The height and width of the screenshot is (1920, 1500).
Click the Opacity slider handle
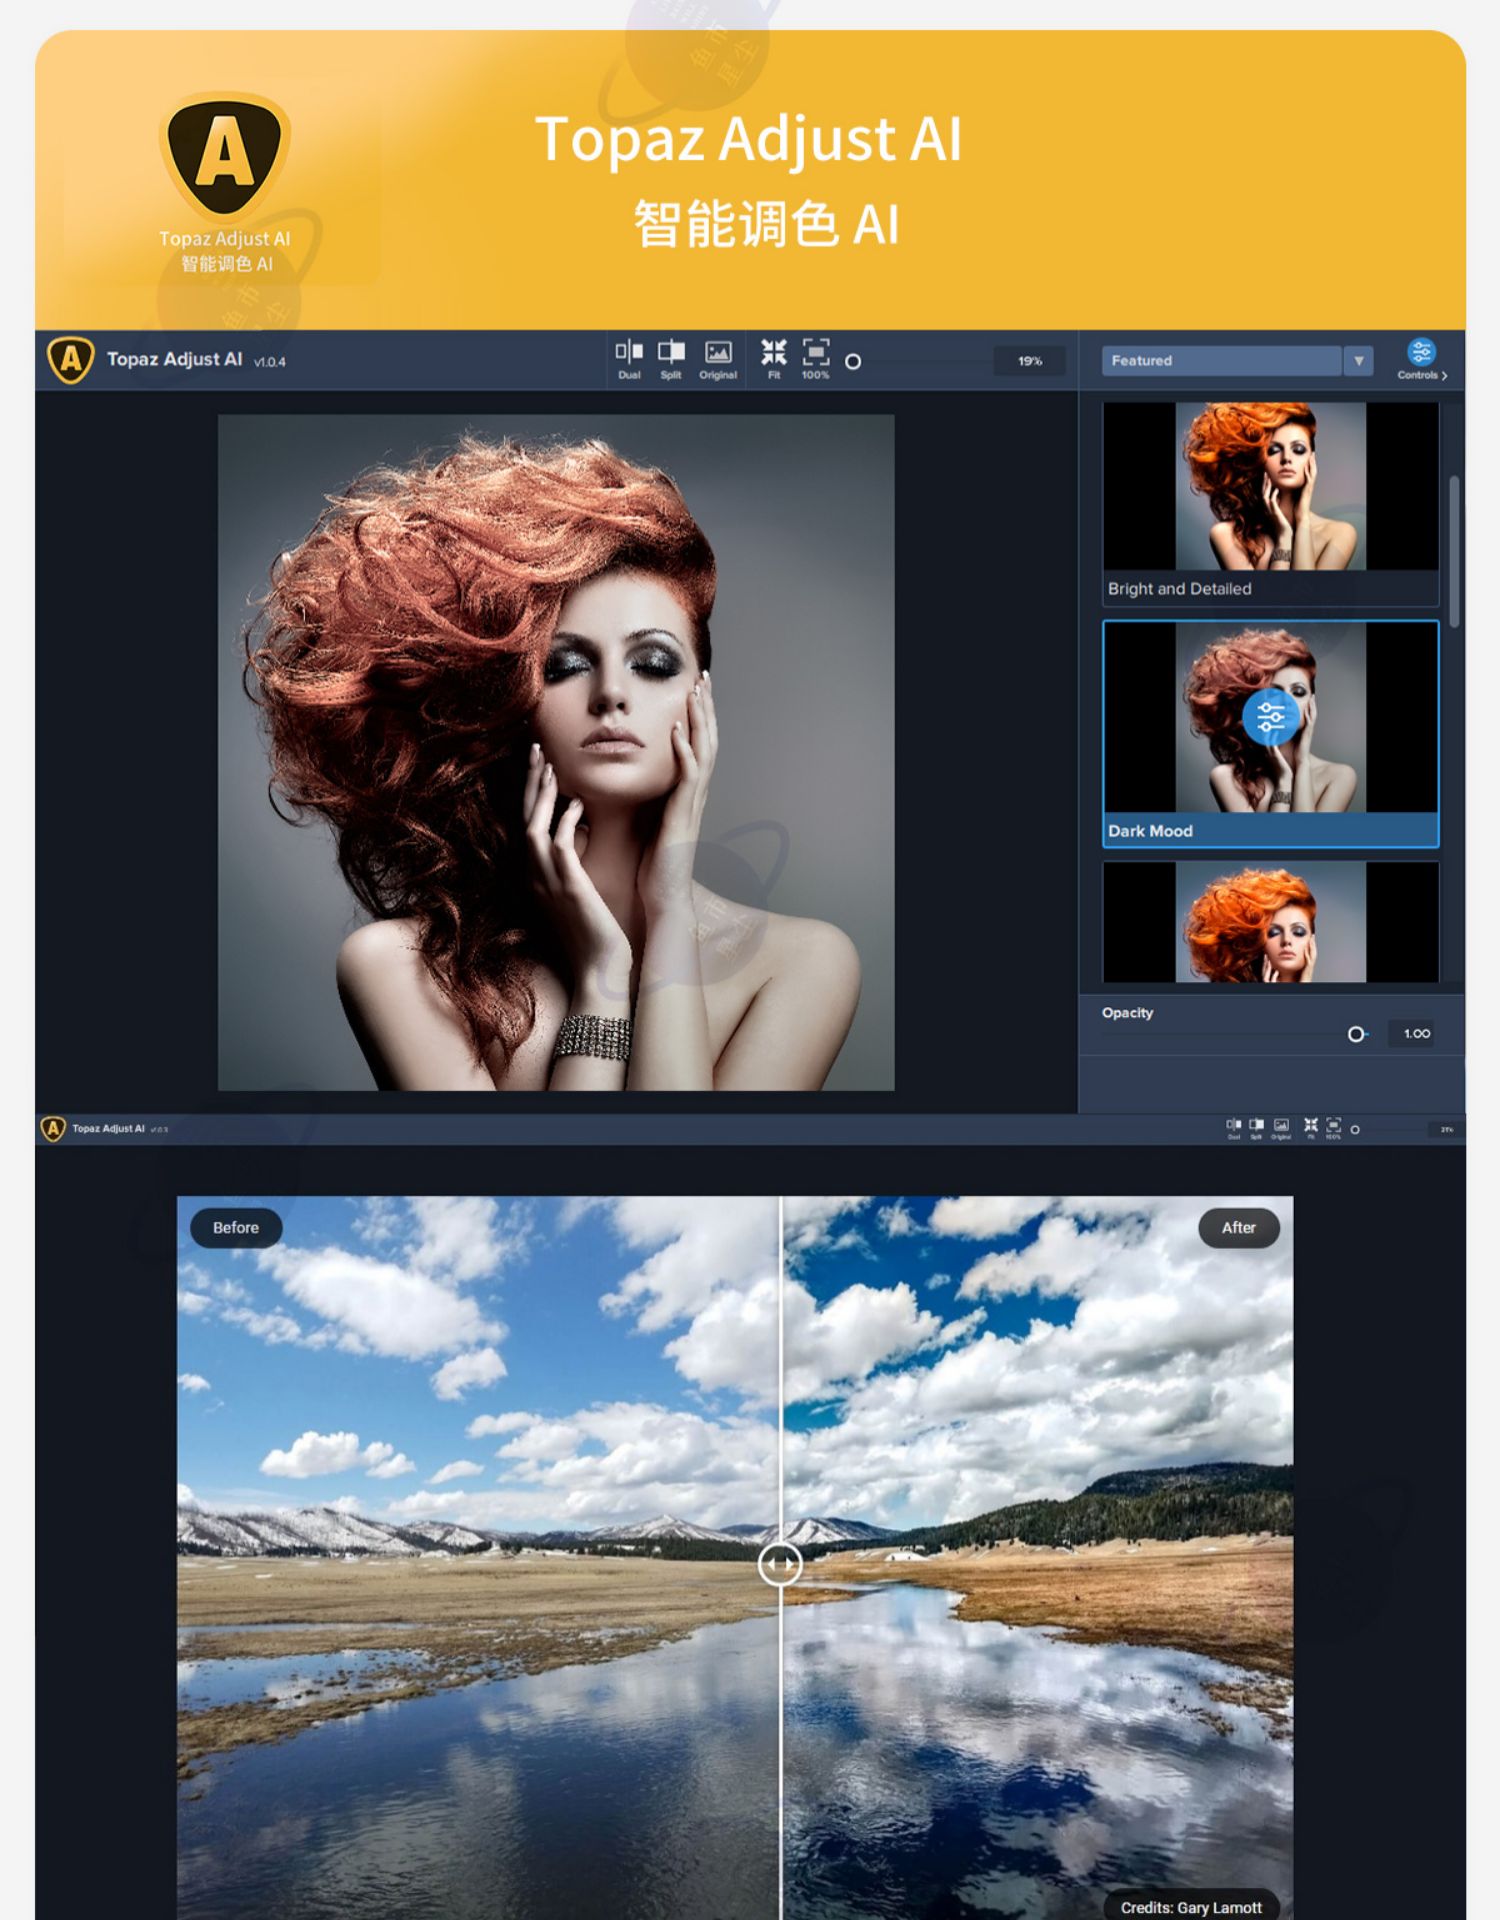click(1356, 1034)
